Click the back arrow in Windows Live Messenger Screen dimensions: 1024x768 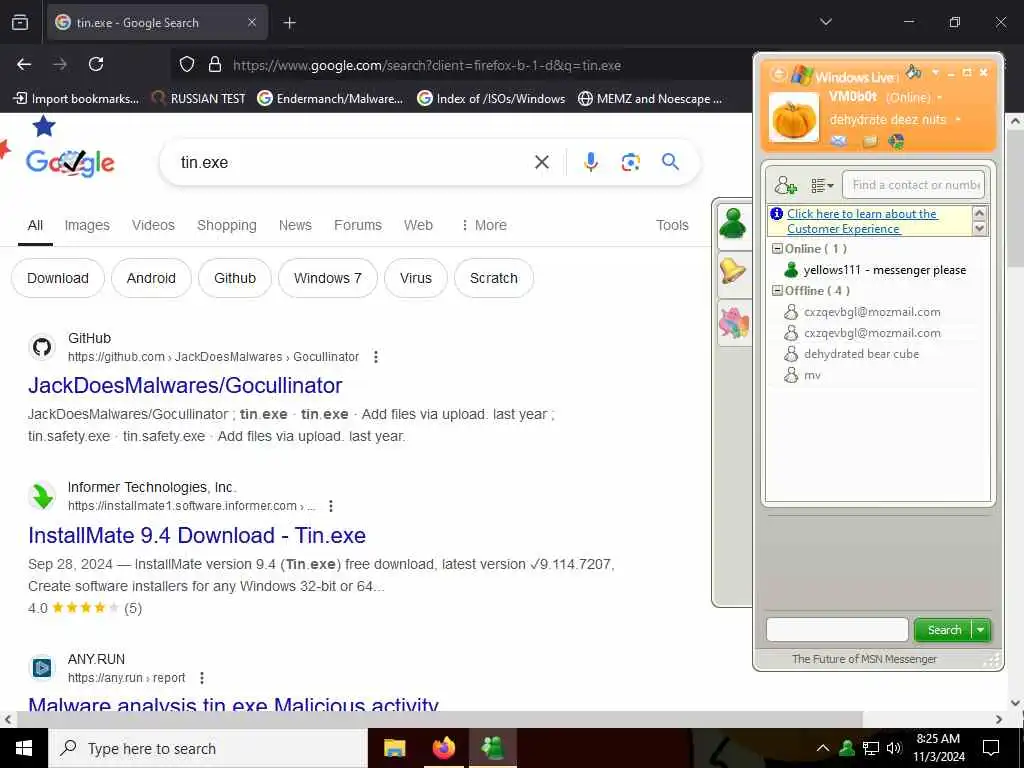point(778,74)
